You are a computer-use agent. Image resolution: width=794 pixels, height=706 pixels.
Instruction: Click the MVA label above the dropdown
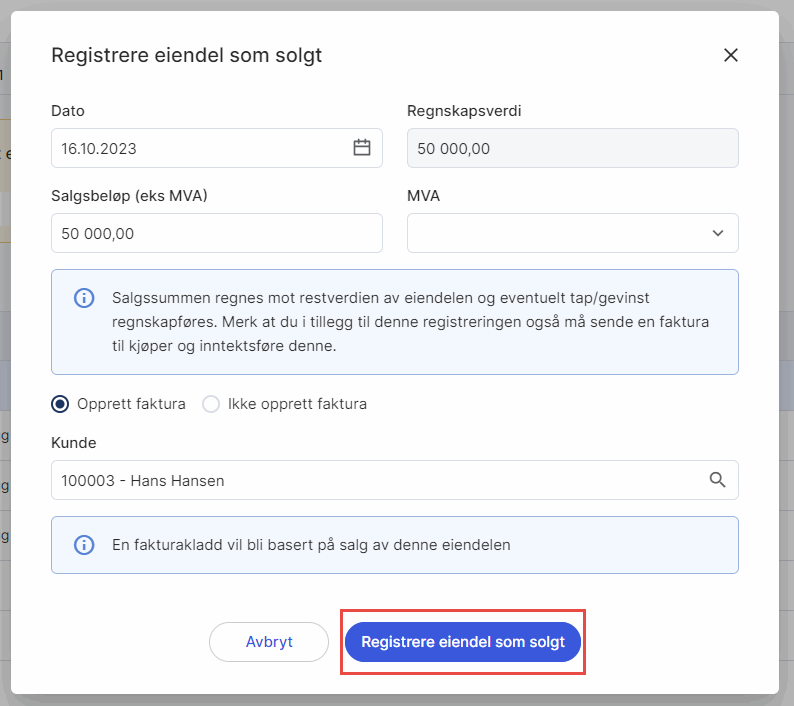(x=424, y=195)
